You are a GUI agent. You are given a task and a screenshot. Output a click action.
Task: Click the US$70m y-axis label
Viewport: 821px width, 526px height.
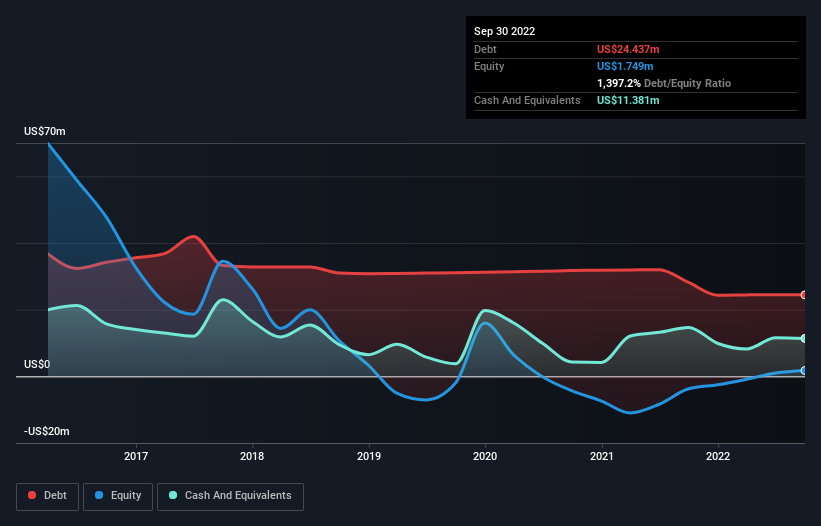[x=45, y=131]
